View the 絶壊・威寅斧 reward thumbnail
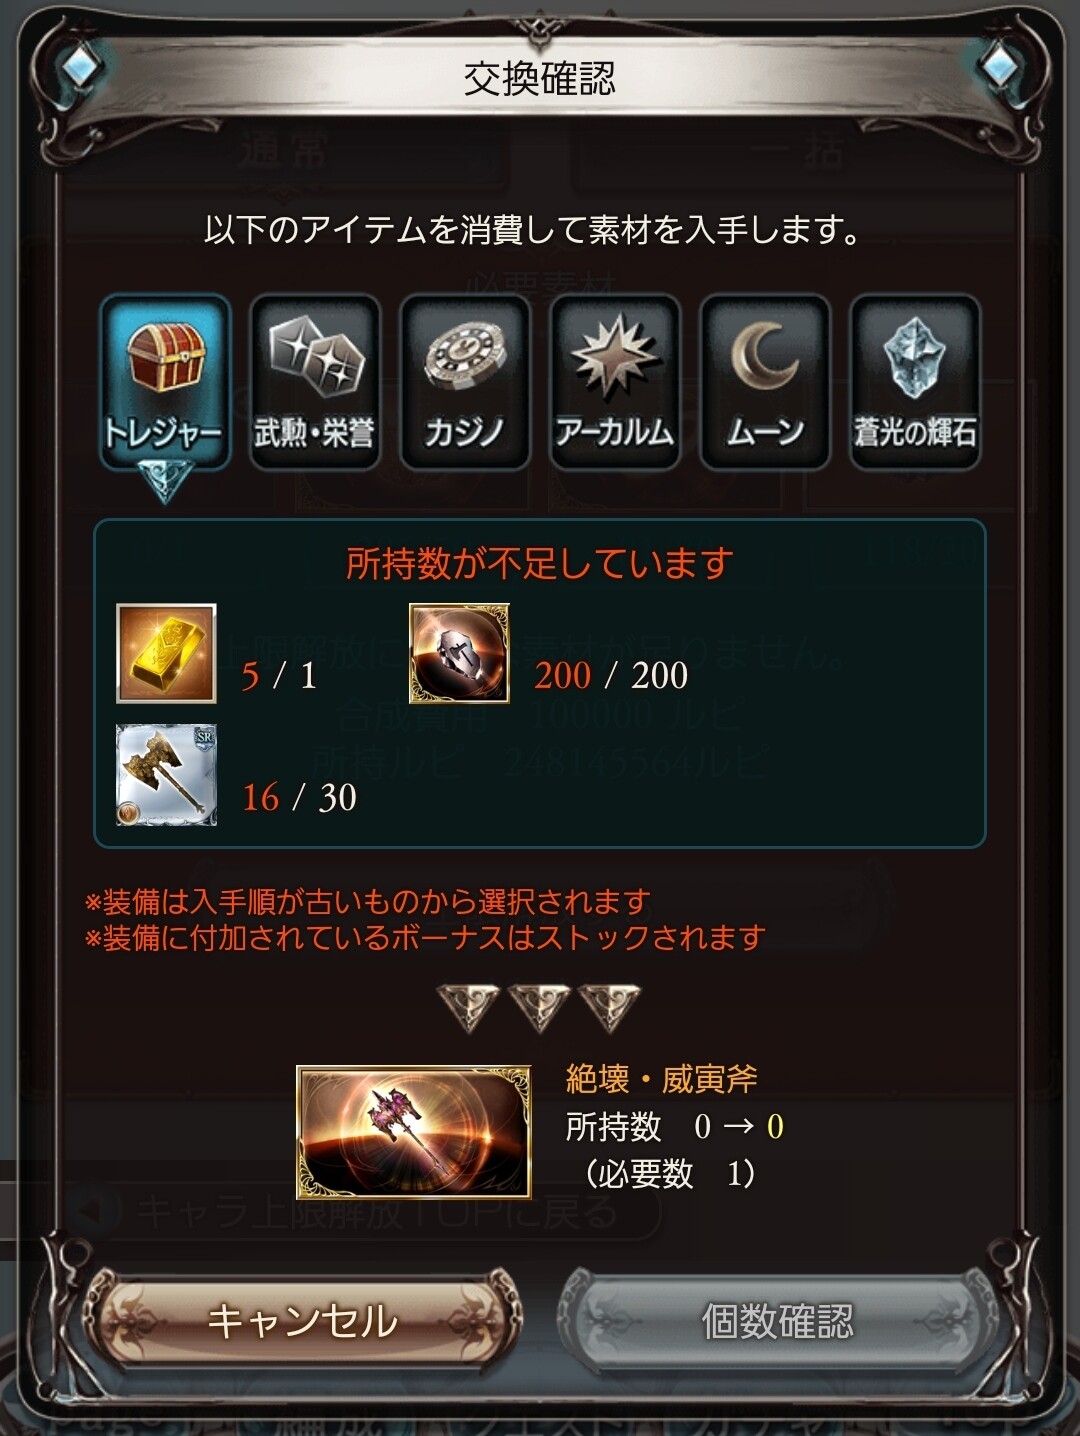Image resolution: width=1080 pixels, height=1436 pixels. 414,1131
